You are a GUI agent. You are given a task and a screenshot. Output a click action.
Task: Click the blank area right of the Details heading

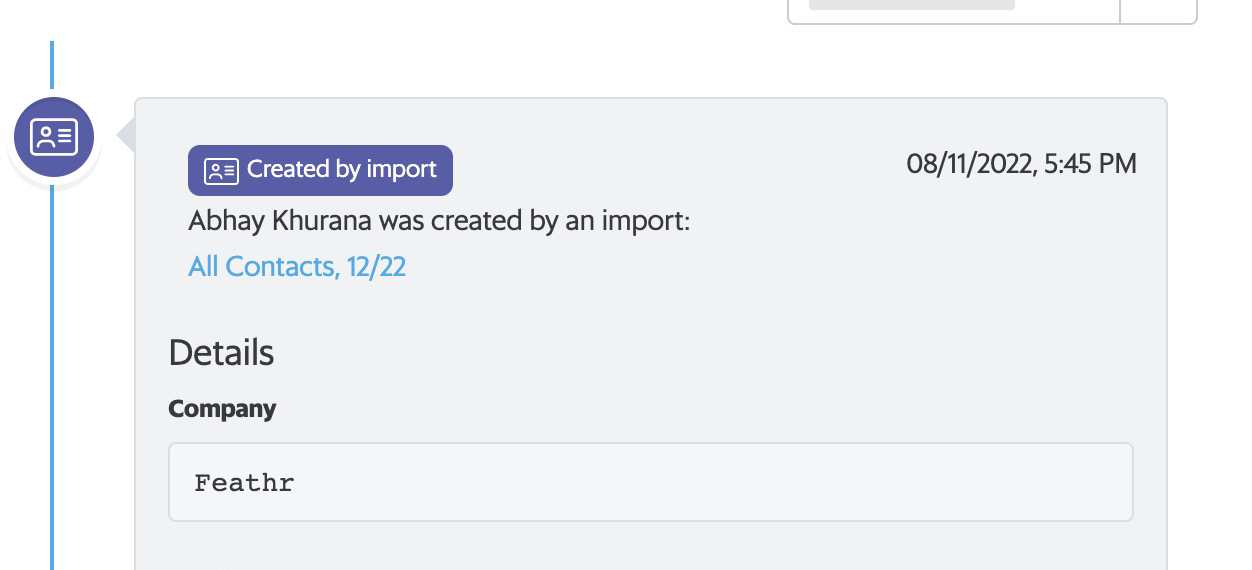[700, 353]
